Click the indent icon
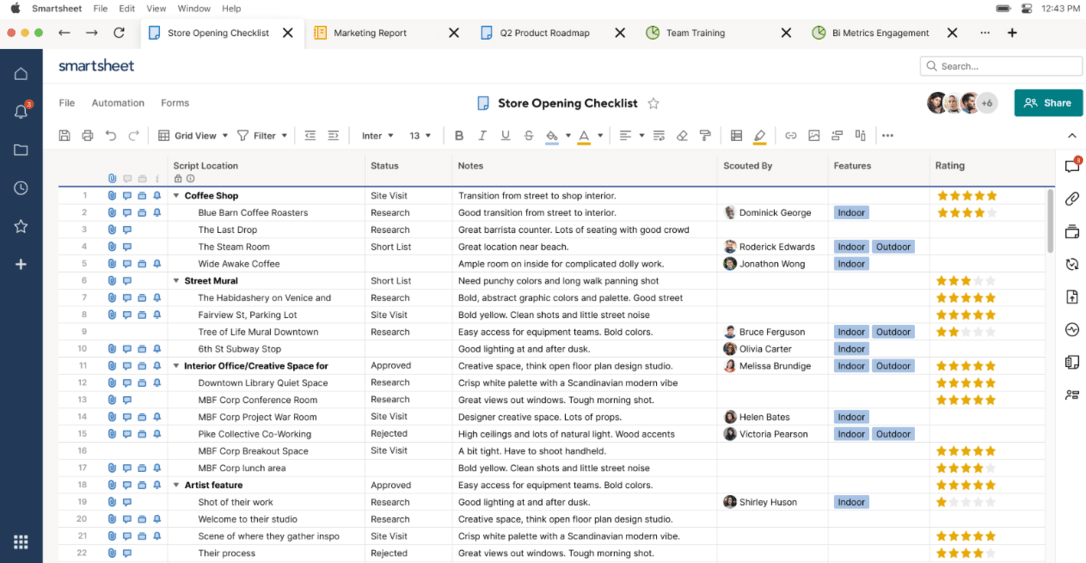This screenshot has width=1086, height=563. click(333, 136)
